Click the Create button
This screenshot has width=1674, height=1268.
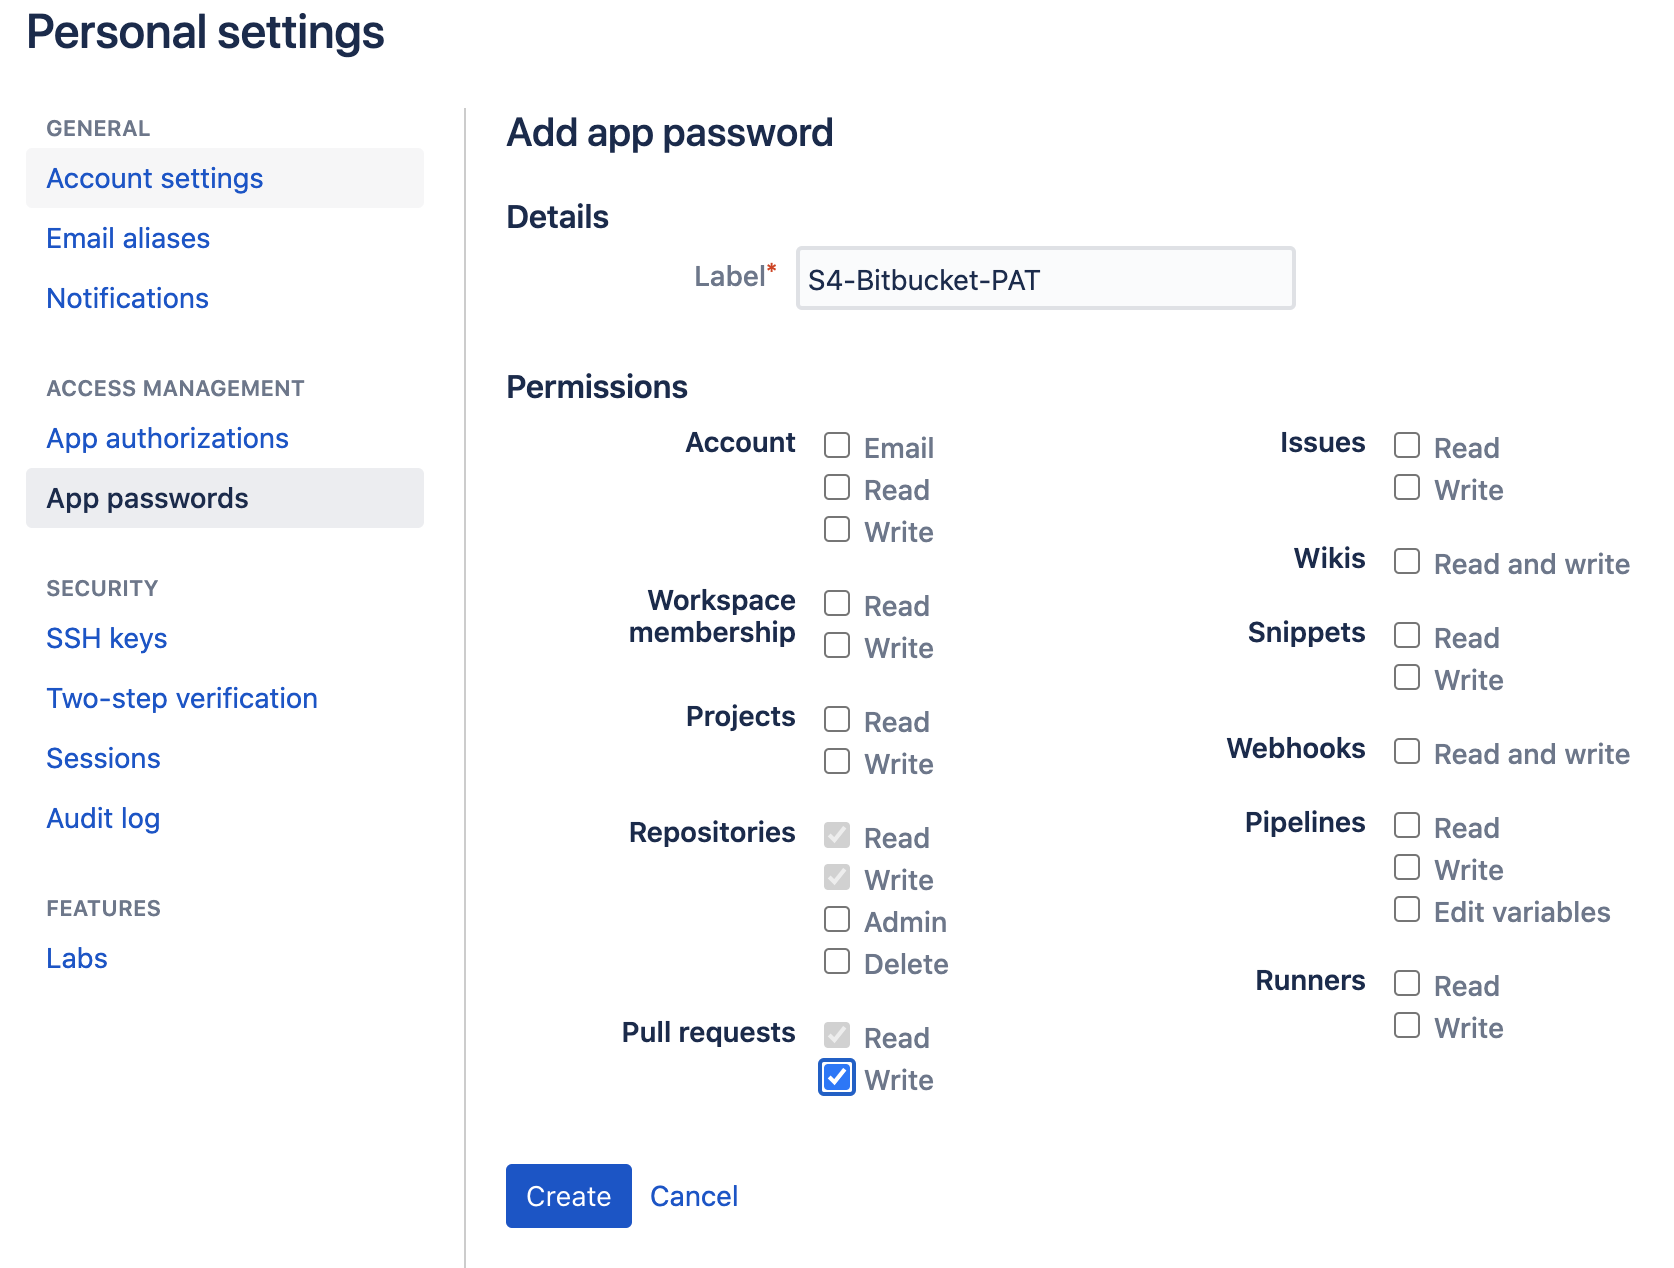click(569, 1196)
